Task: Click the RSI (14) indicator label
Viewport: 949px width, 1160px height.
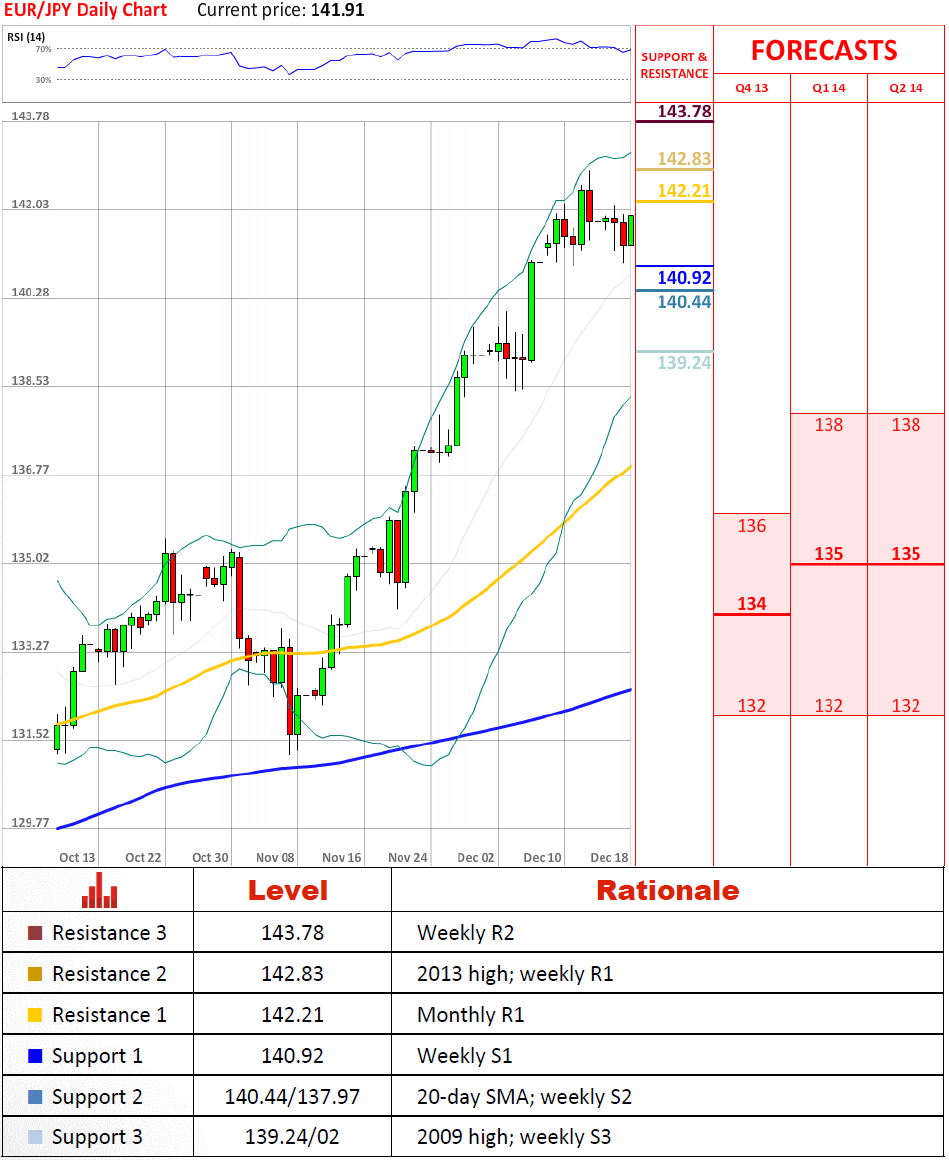Action: pos(27,37)
